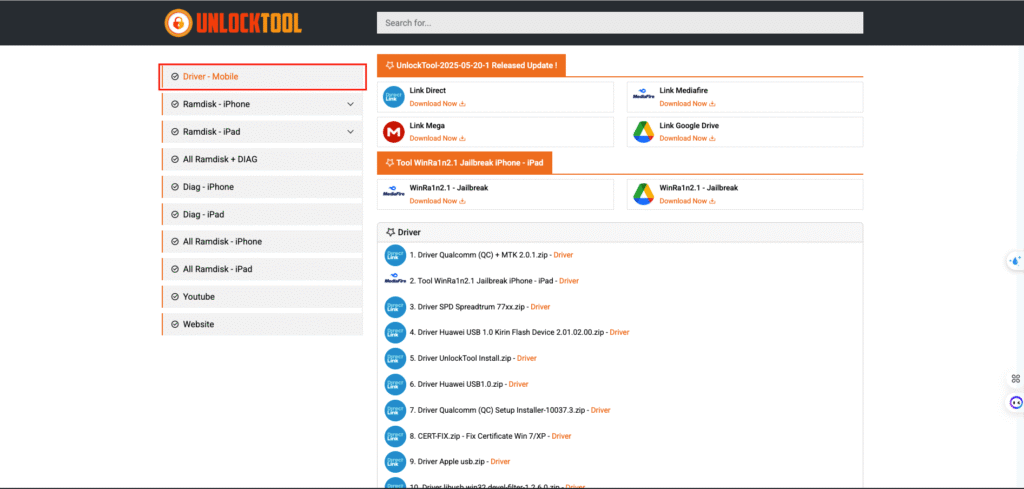The width and height of the screenshot is (1024, 489).
Task: Click the MediaFire icon beside Link Mediafire
Action: (x=643, y=95)
